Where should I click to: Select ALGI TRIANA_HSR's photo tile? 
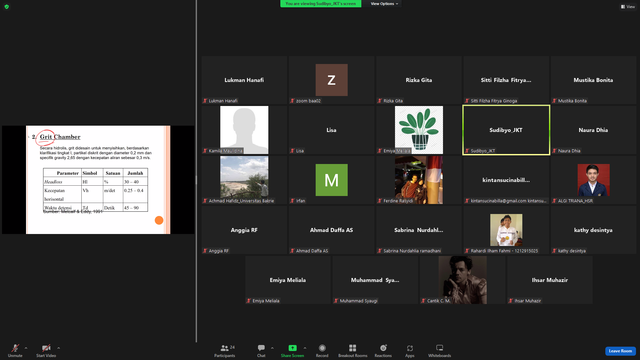pos(593,180)
